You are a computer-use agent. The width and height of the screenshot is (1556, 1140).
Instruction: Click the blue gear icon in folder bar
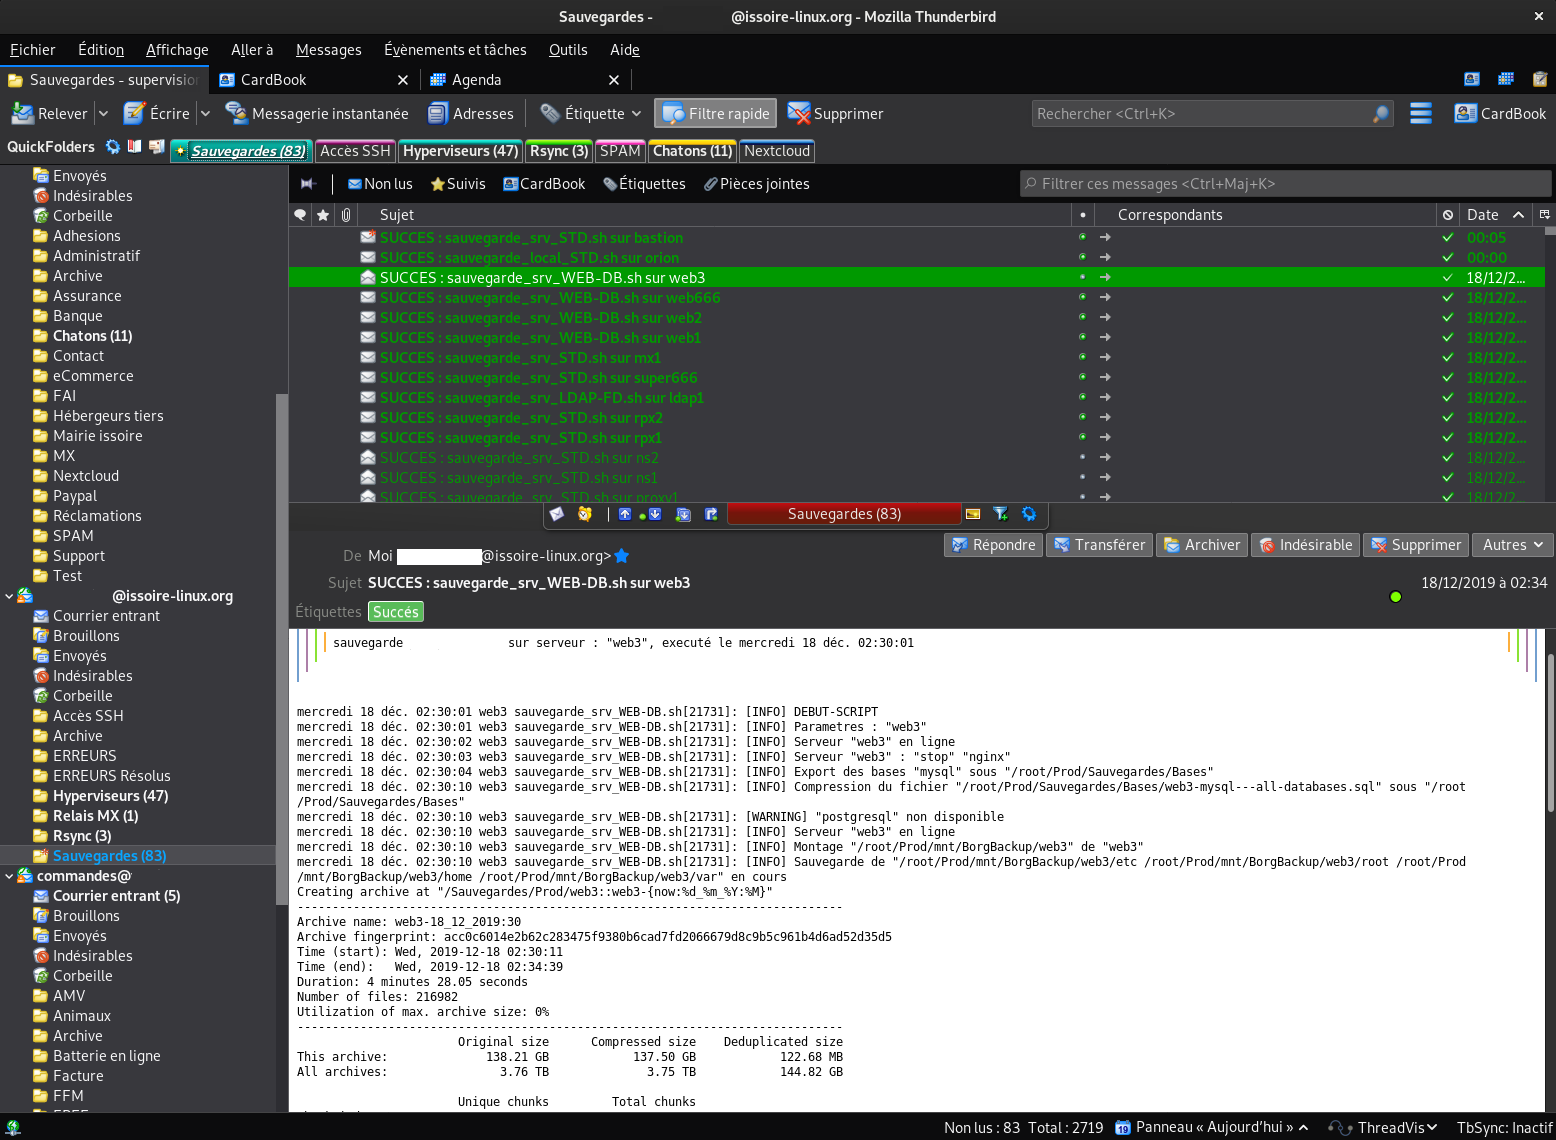click(1029, 514)
